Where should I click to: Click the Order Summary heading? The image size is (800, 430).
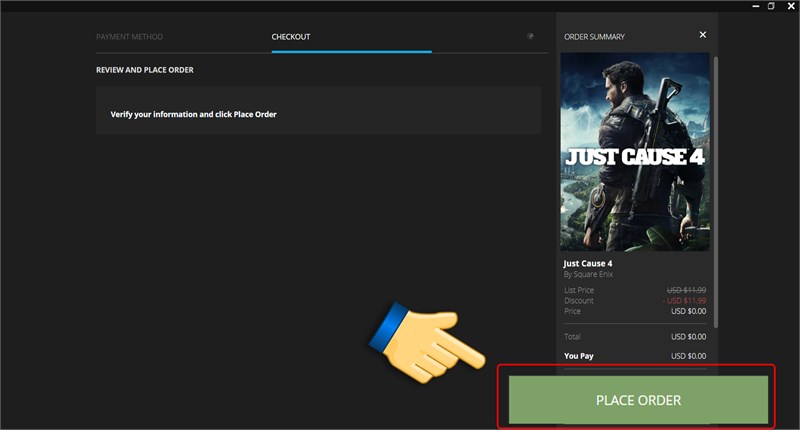pyautogui.click(x=594, y=37)
